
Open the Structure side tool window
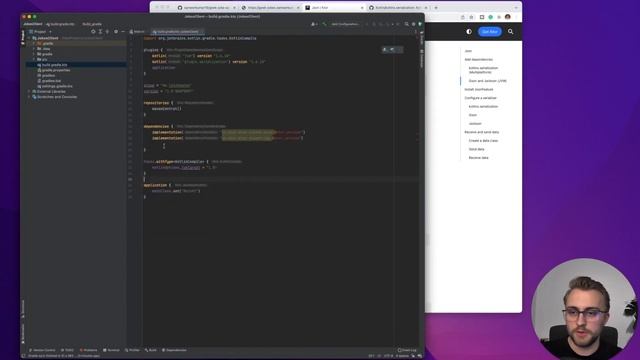tap(23, 308)
